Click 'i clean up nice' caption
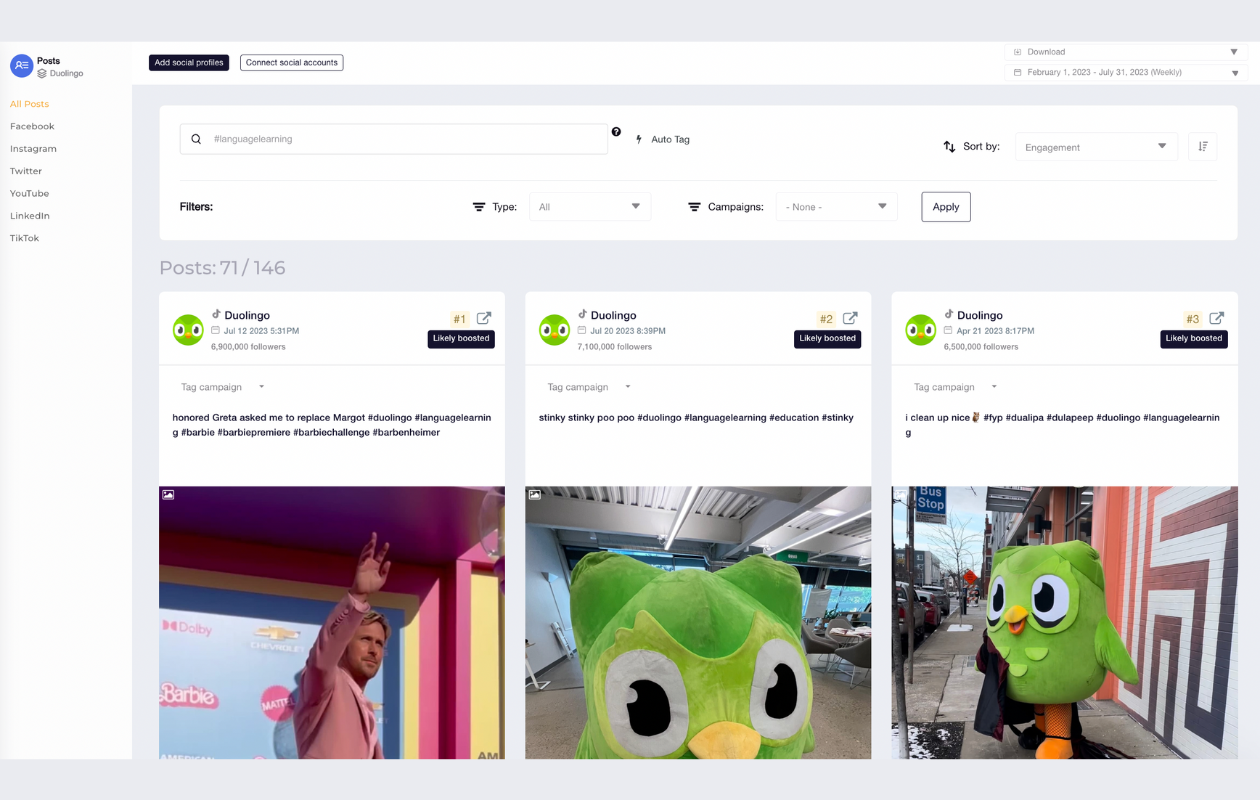 pos(1063,425)
